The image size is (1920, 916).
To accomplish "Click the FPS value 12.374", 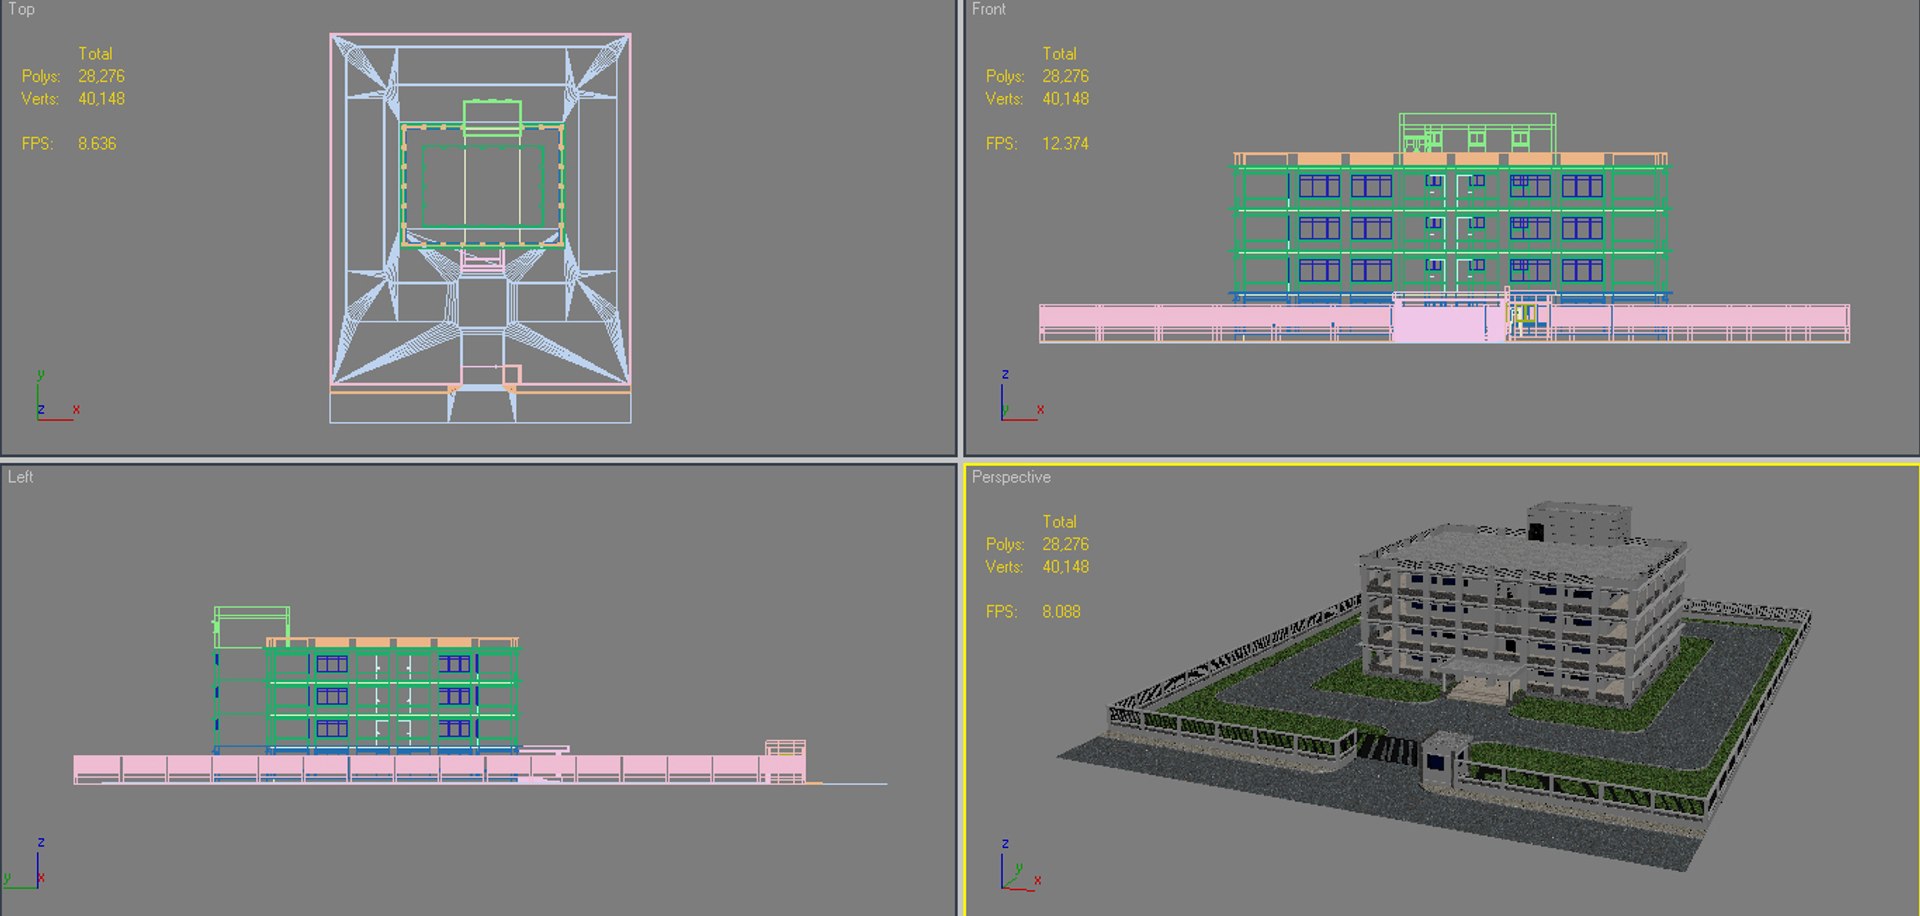I will [1065, 143].
